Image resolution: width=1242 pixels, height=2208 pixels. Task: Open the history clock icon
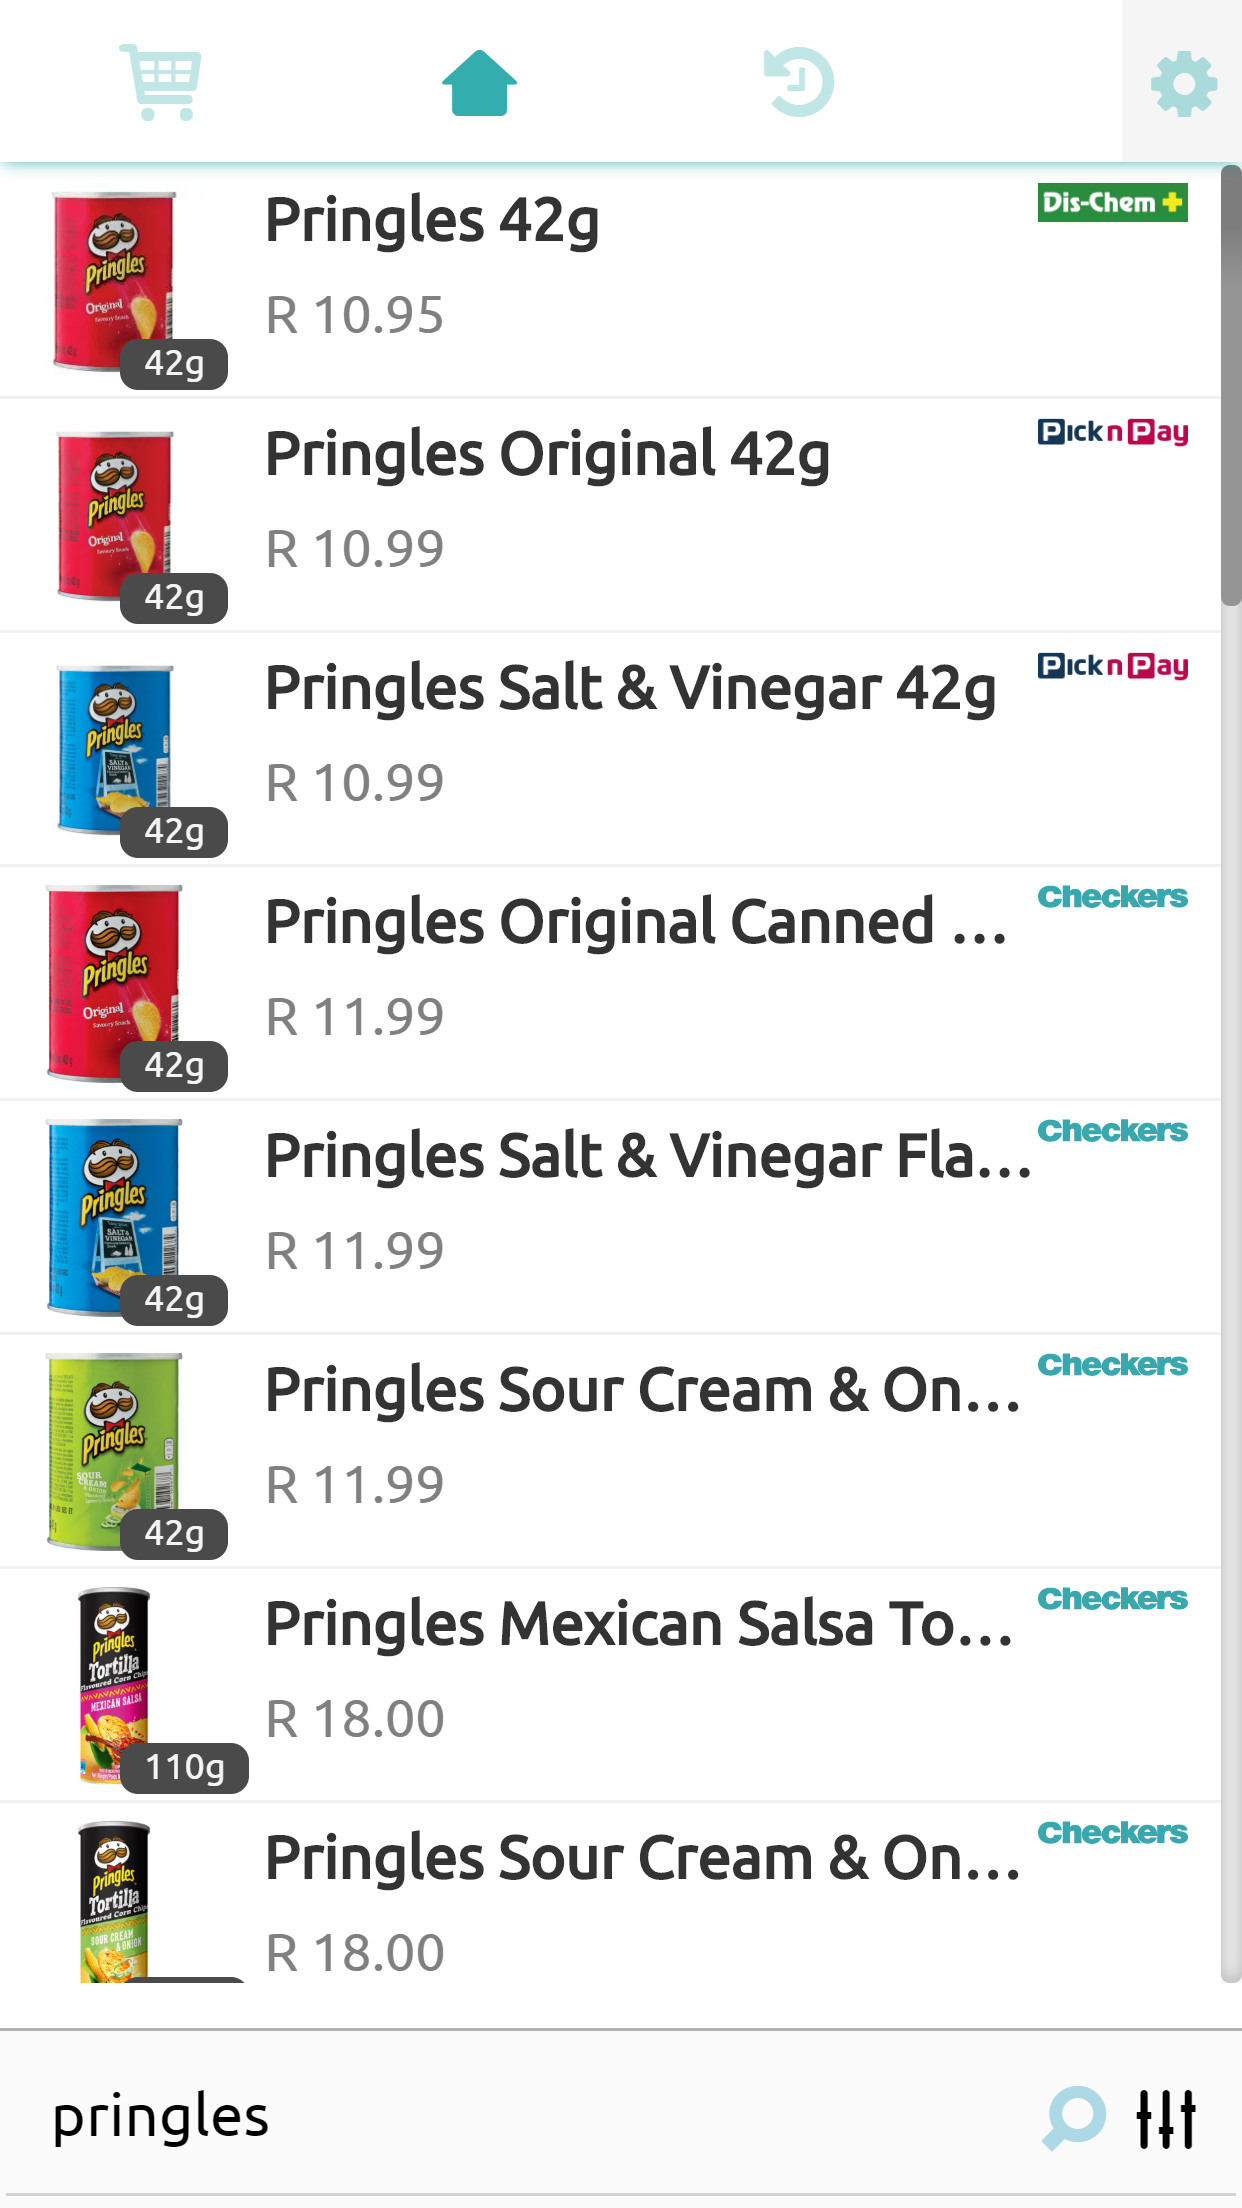coord(798,82)
